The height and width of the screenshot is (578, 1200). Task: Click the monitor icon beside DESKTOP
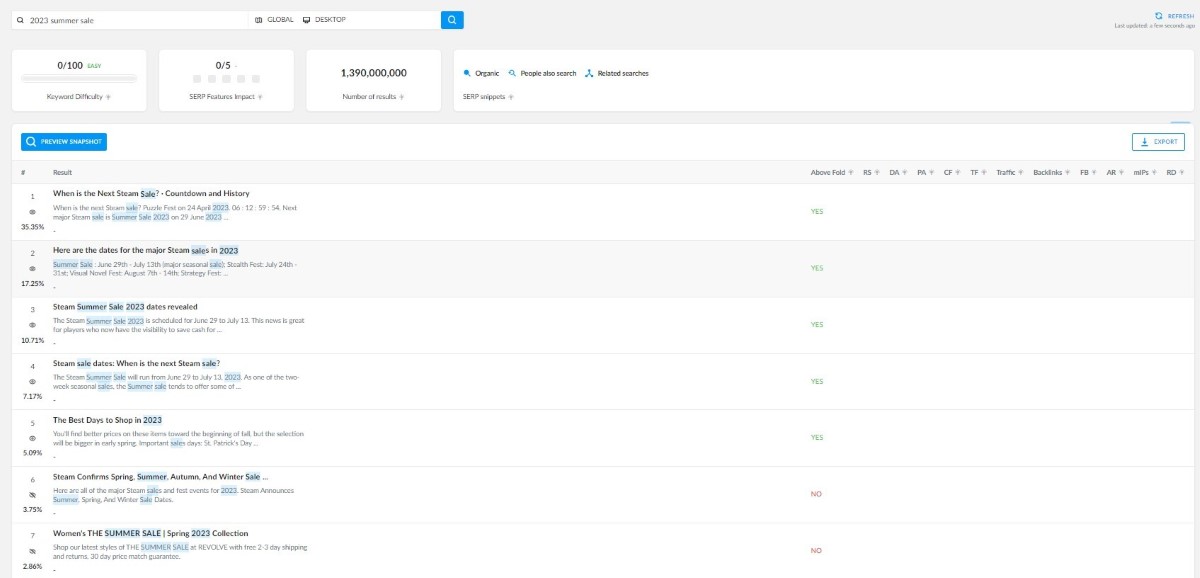pos(307,19)
